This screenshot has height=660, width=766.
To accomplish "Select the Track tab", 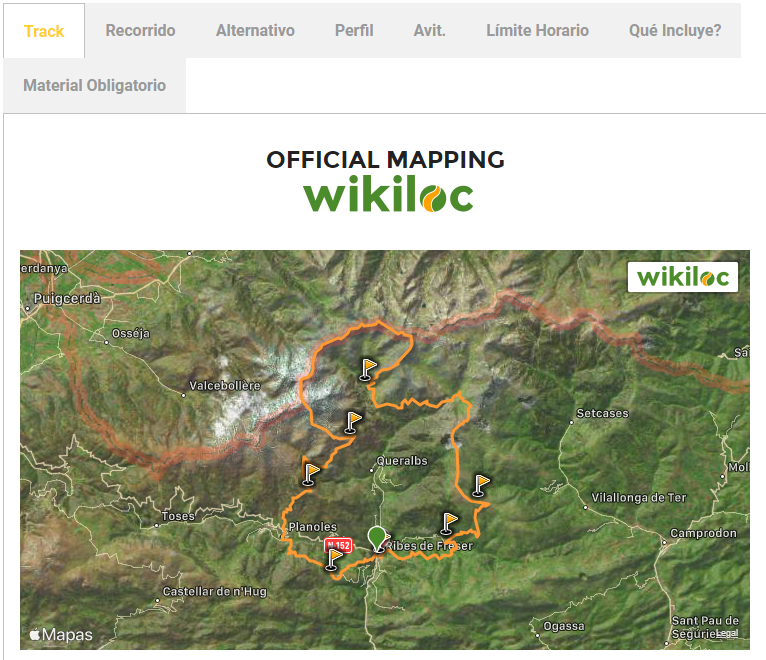I will 44,31.
